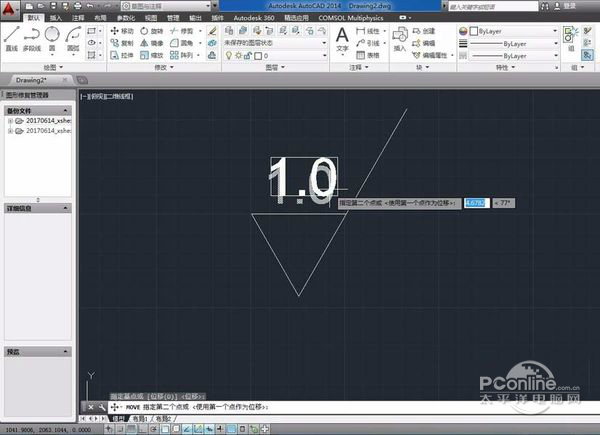
Task: Click the Leader (引线) tool
Action: coord(367,43)
